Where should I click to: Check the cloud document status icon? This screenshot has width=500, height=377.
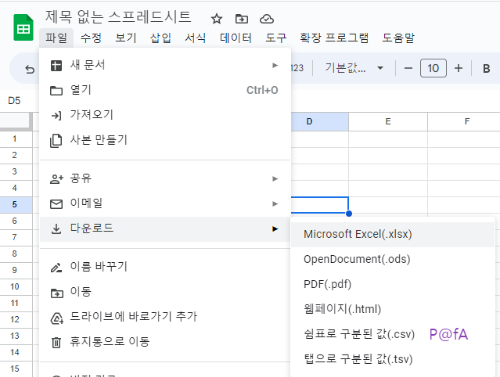point(267,19)
